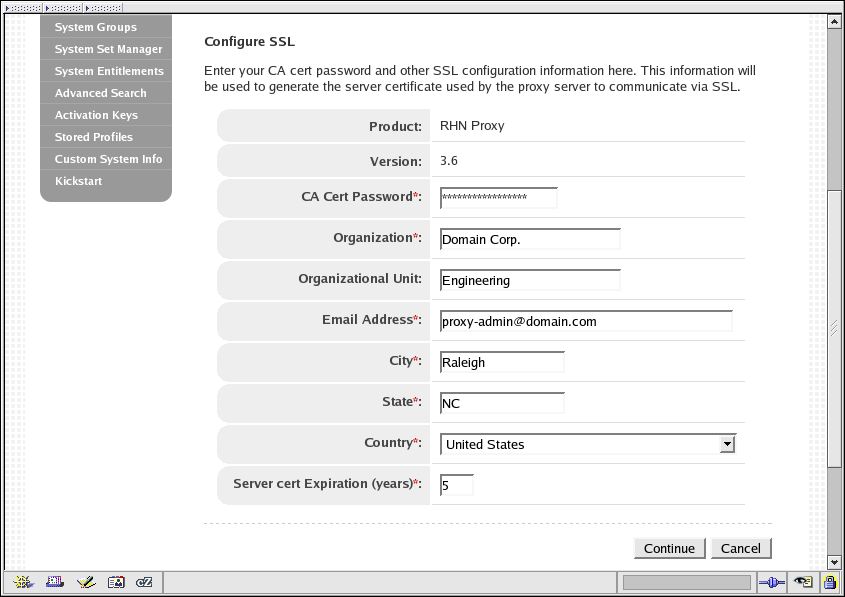Screen dimensions: 845x597
Task: Open the Mail component icon
Action: pyautogui.click(x=55, y=582)
